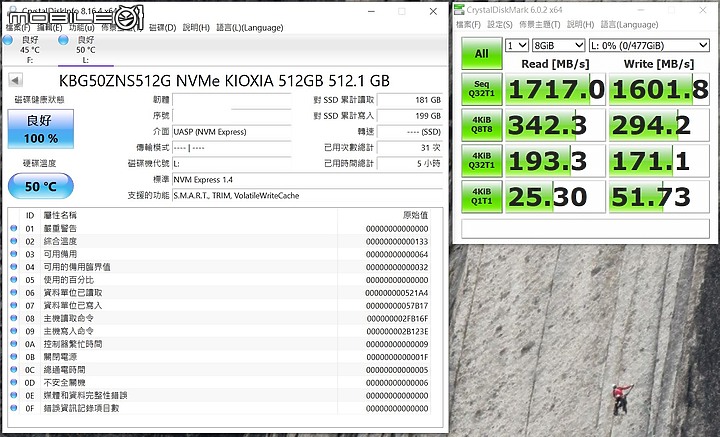This screenshot has height=437, width=720.
Task: Click the total host reads value 181 GB
Action: (x=410, y=100)
